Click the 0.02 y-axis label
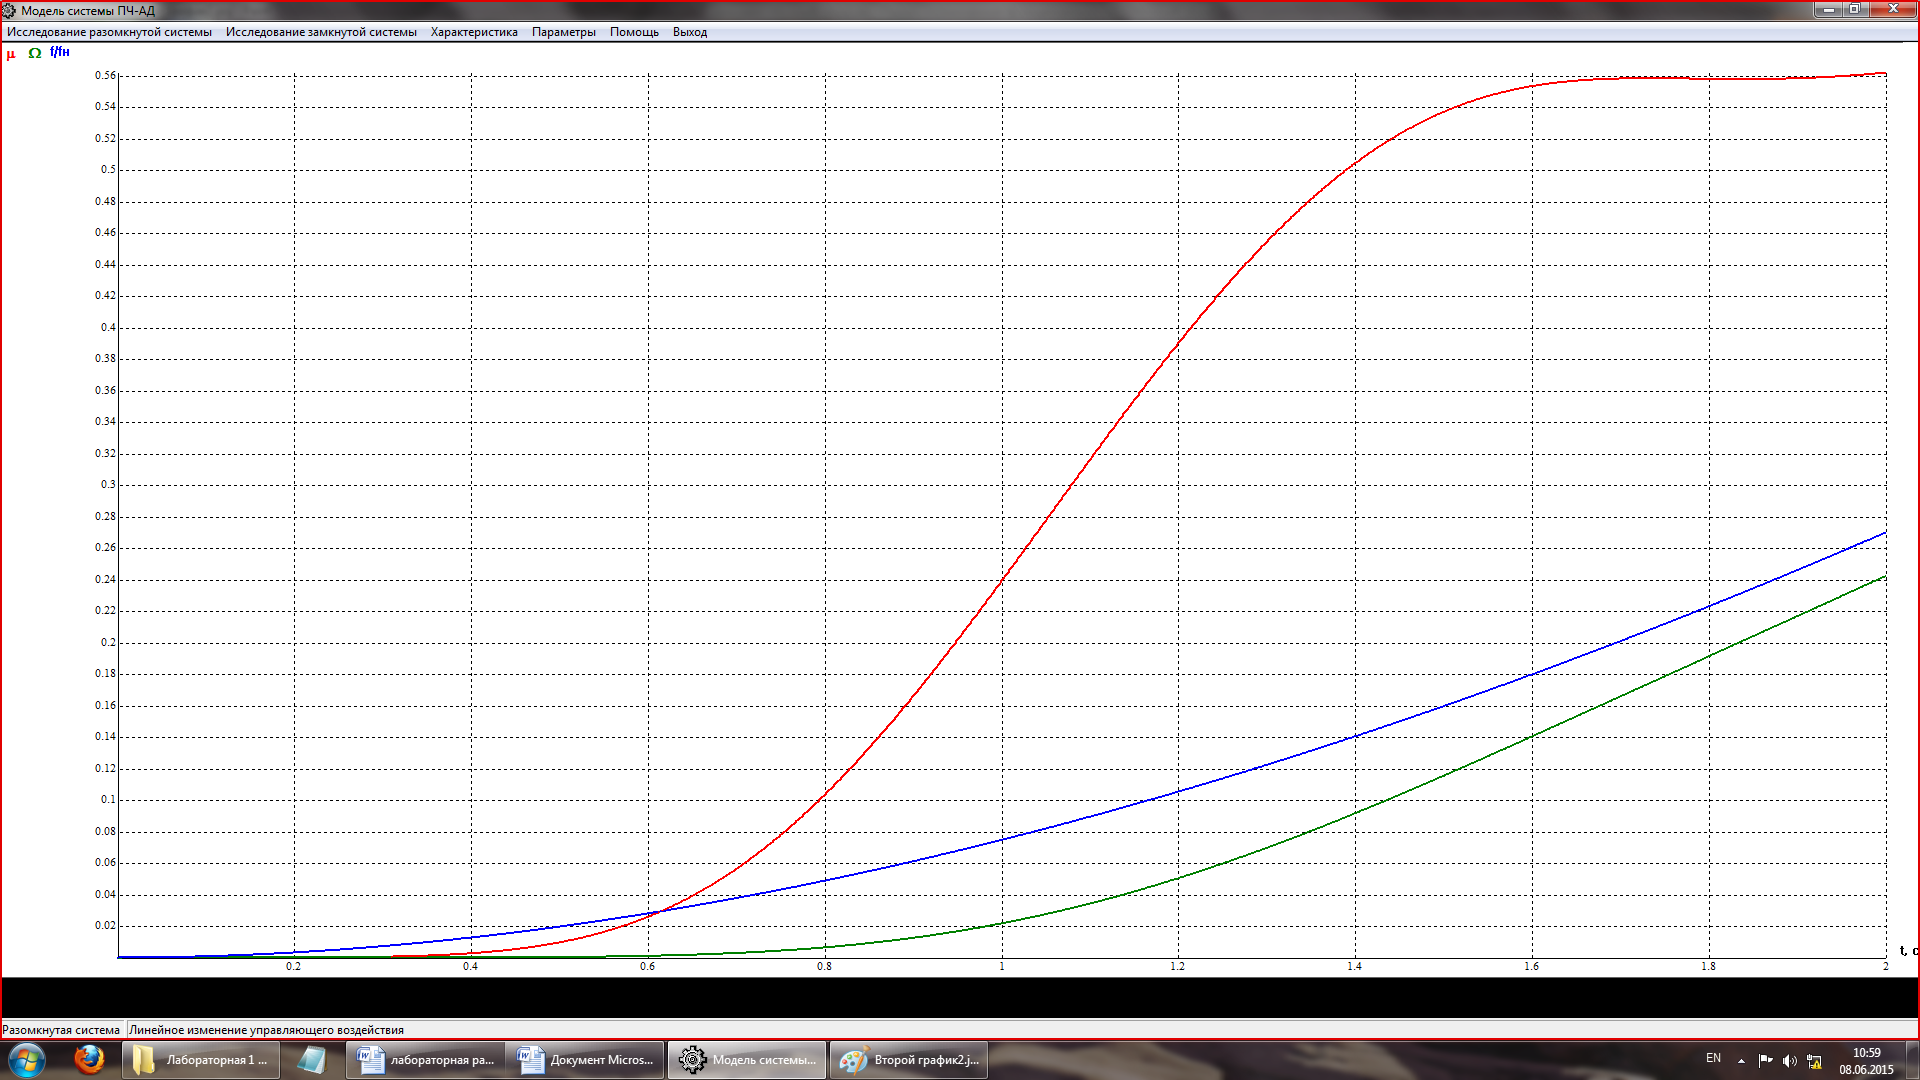Image resolution: width=1920 pixels, height=1080 pixels. [x=105, y=926]
